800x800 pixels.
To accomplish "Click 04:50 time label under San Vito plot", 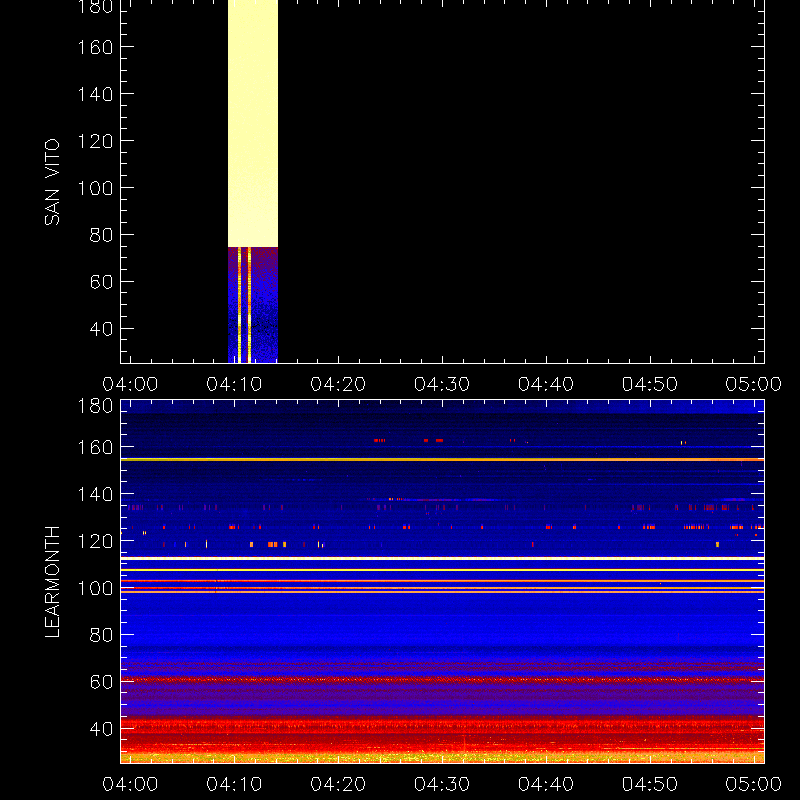I will pos(650,384).
